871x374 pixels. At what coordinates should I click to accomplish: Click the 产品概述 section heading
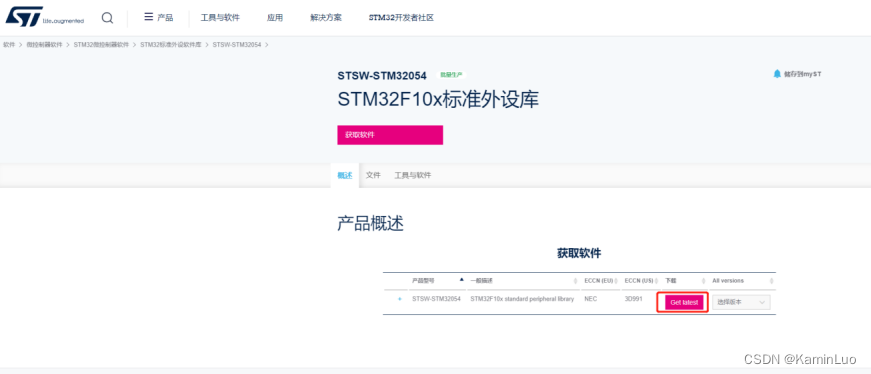[x=371, y=223]
